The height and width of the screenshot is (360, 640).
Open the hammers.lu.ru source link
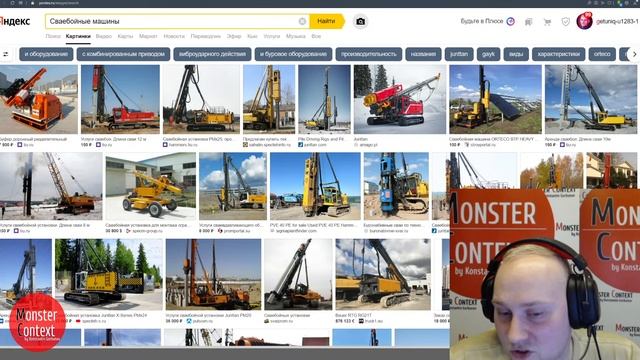[x=182, y=145]
